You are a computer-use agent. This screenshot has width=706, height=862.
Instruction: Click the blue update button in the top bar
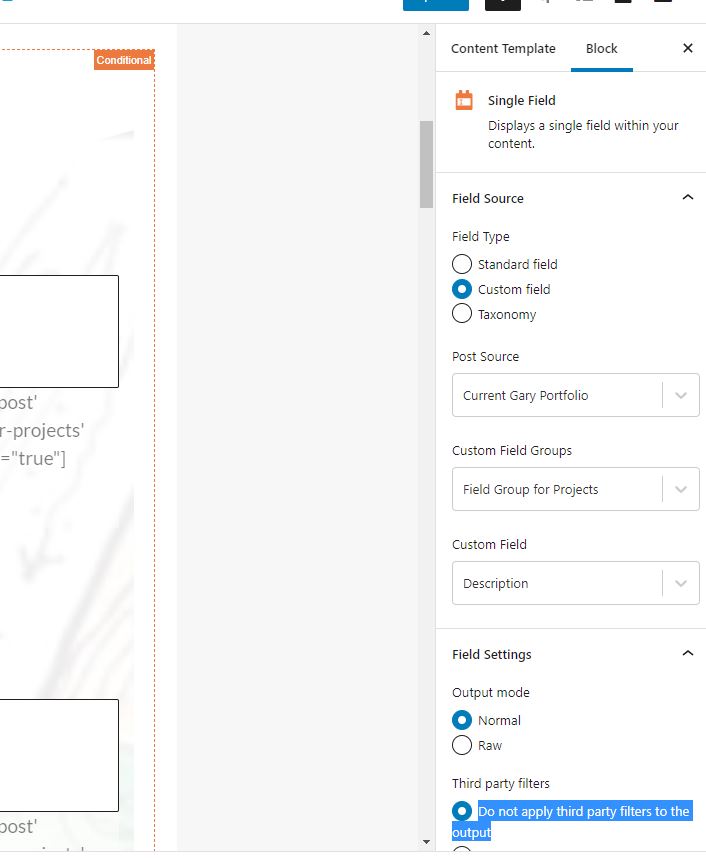point(435,5)
